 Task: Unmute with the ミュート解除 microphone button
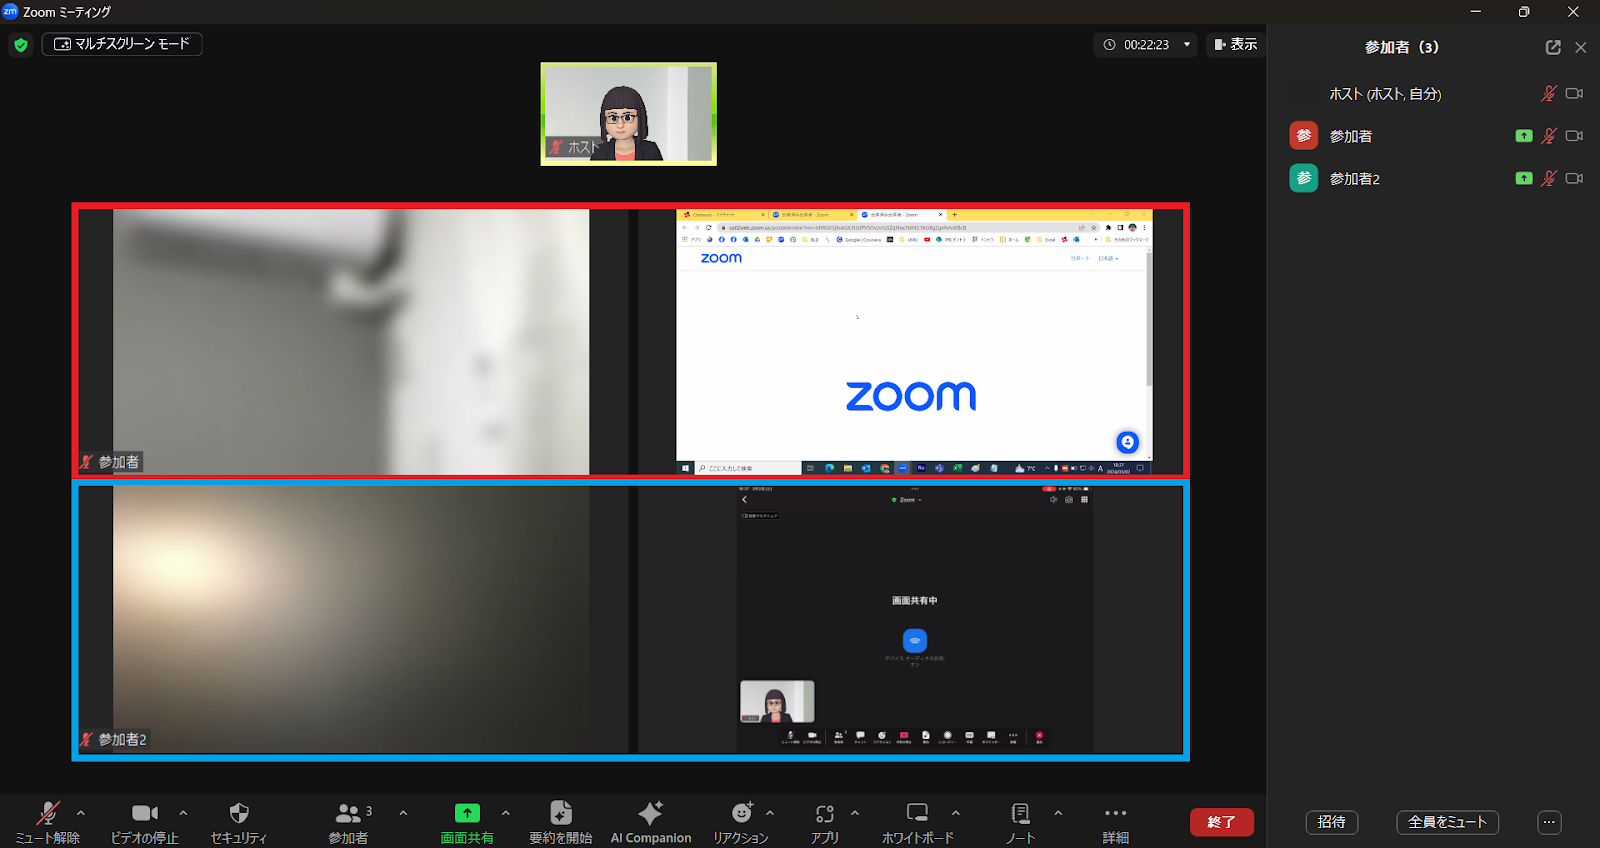pyautogui.click(x=47, y=822)
